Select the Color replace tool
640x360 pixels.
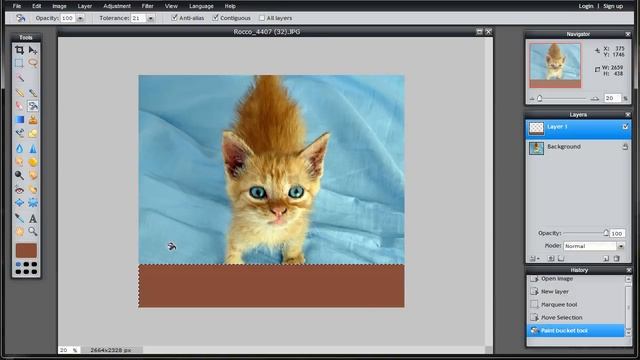(x=19, y=133)
